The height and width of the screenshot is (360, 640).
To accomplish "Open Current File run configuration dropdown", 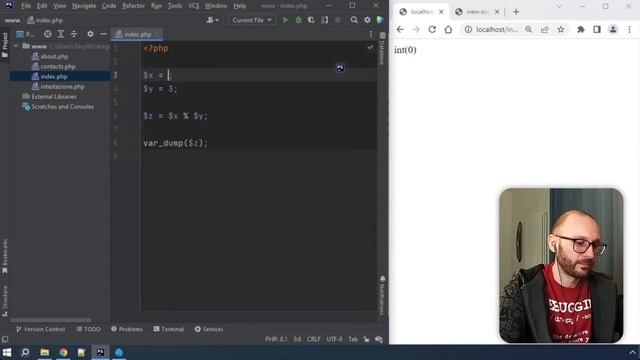I will (x=252, y=20).
